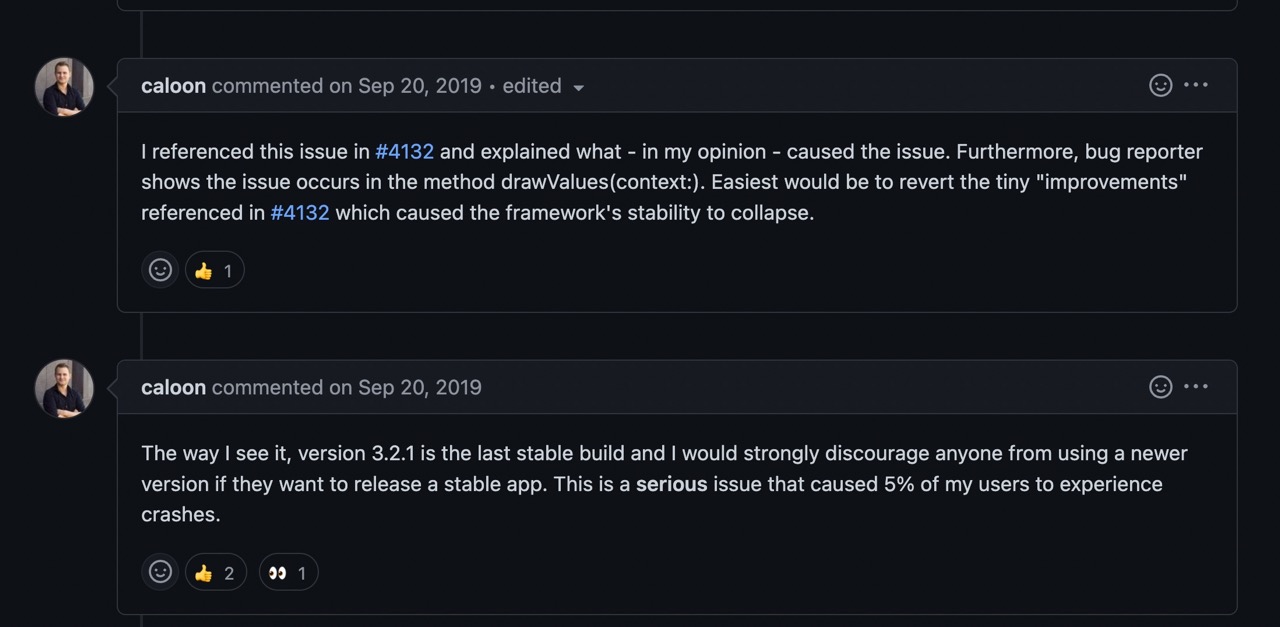Click caloon's avatar beside second comment
1280x627 pixels.
coord(64,389)
